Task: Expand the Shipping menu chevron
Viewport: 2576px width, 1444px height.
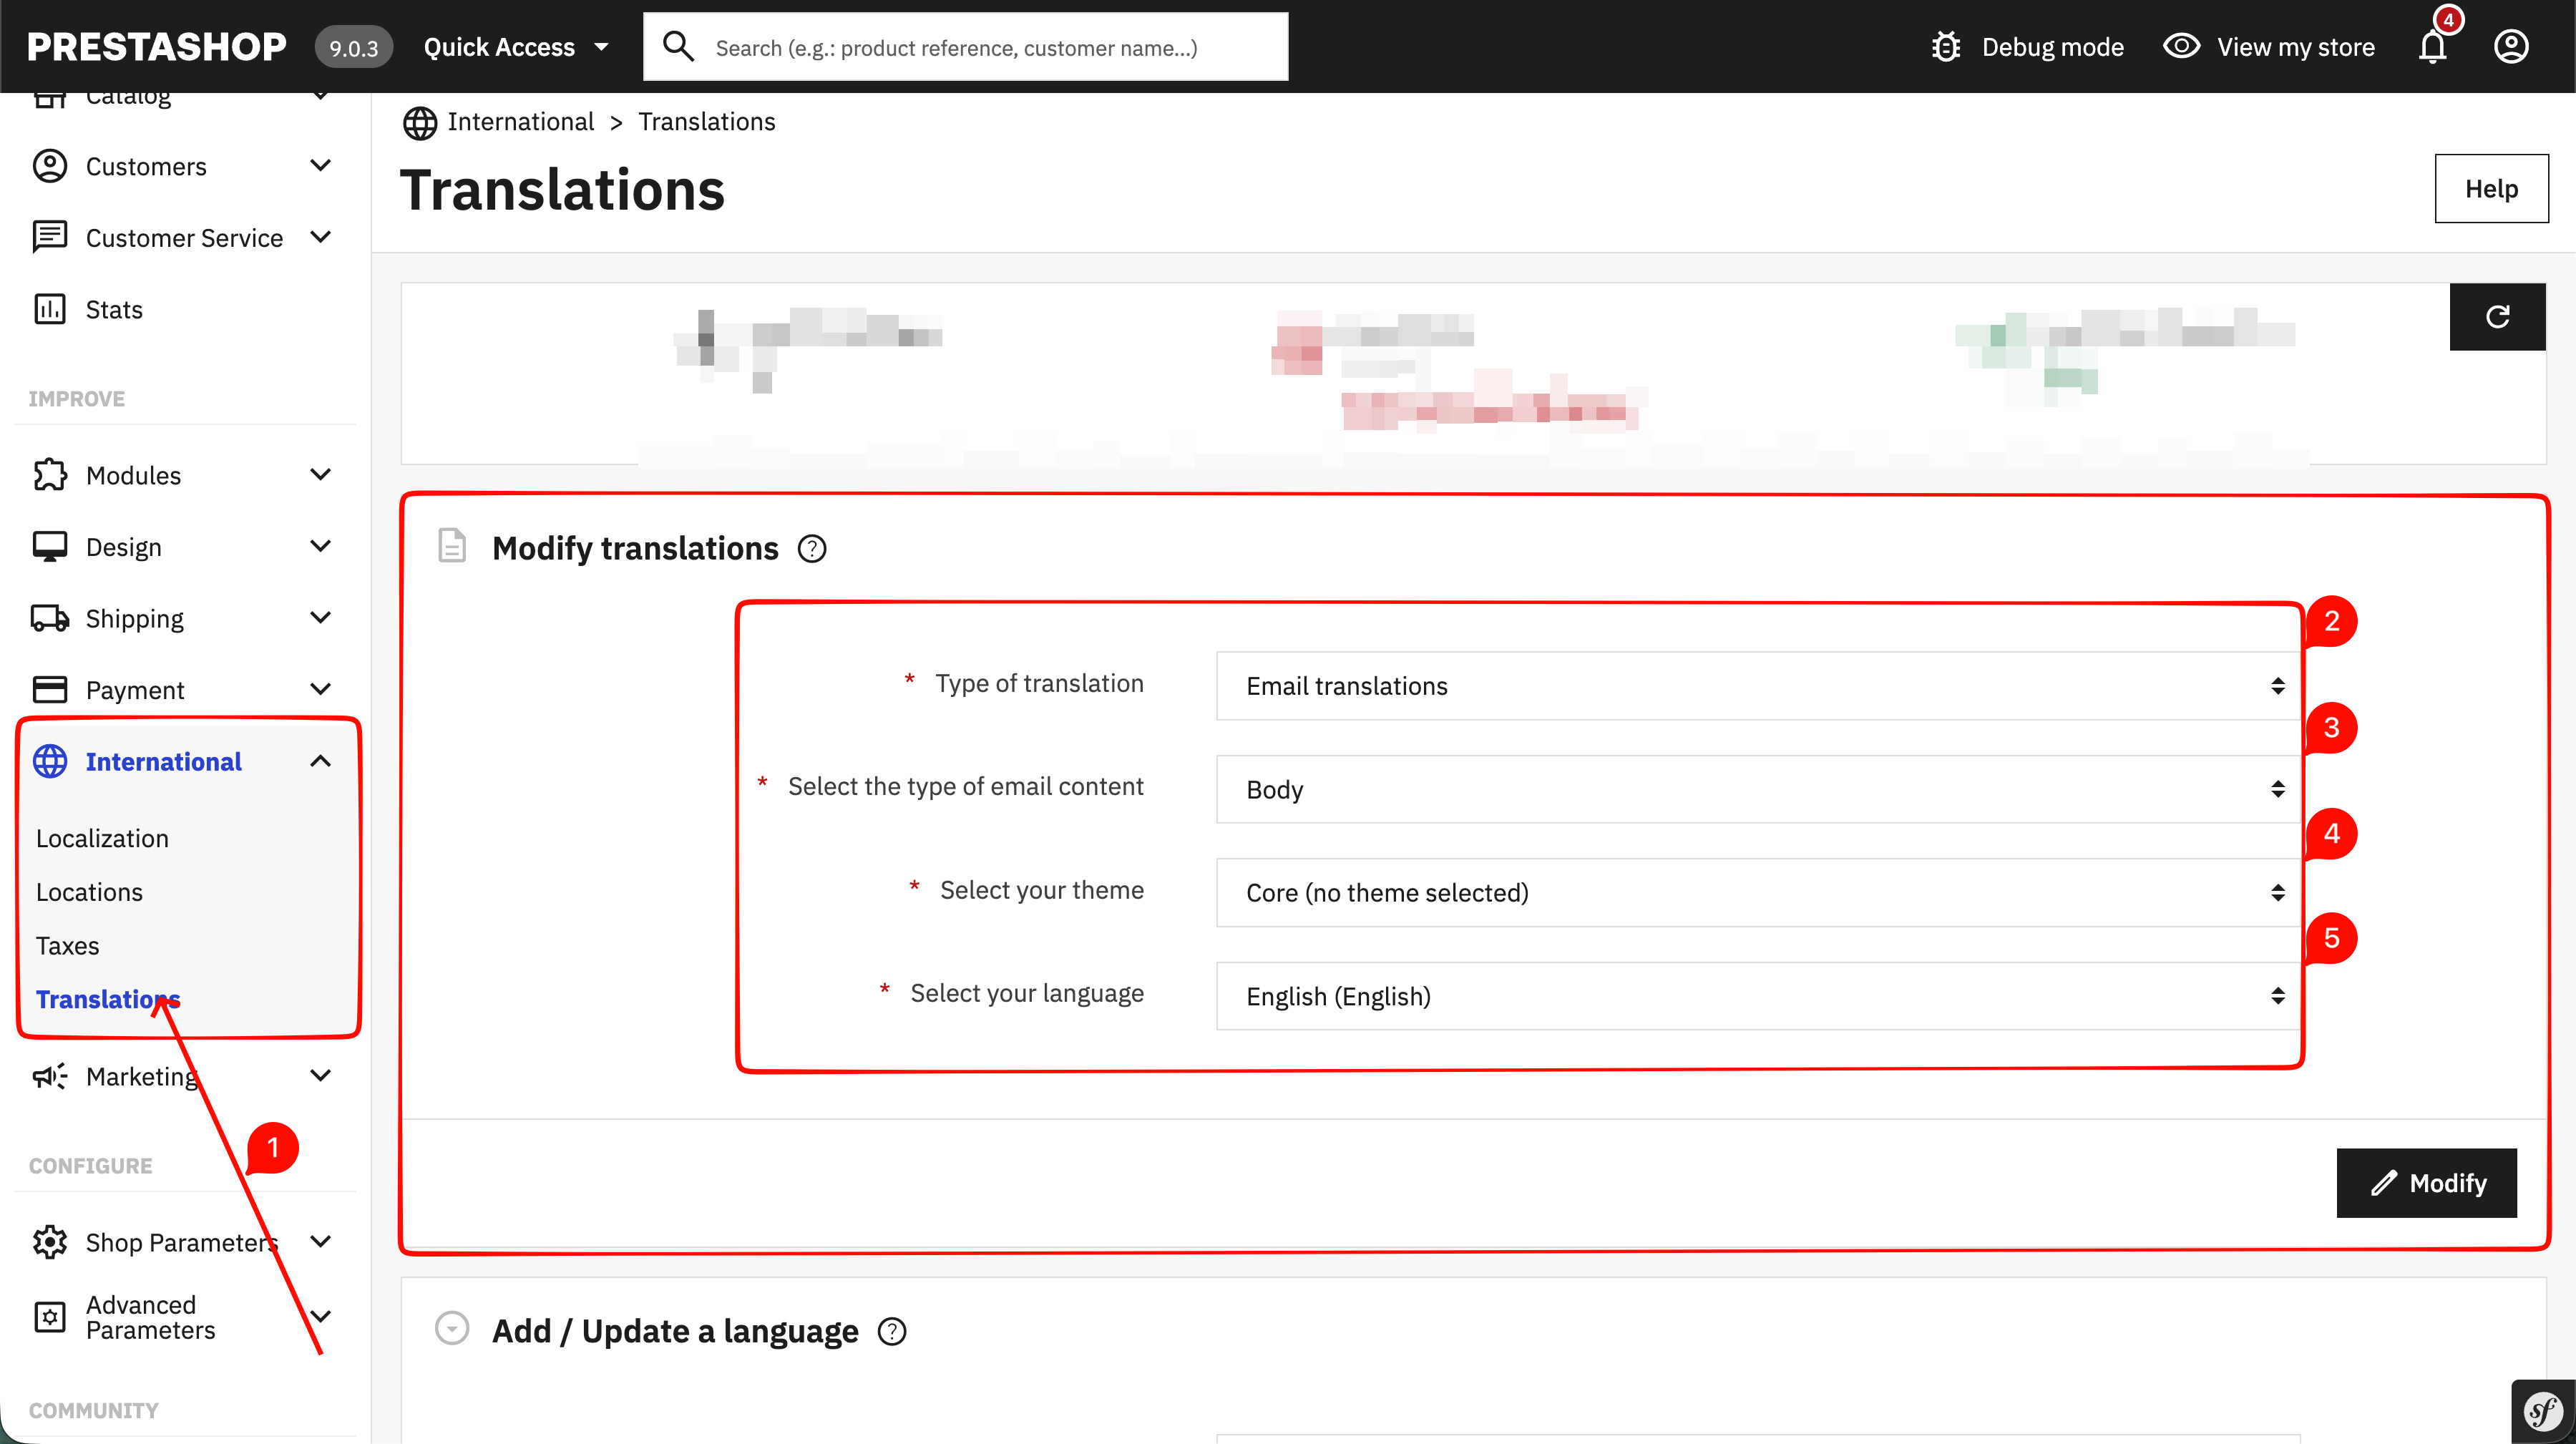Action: [x=320, y=617]
